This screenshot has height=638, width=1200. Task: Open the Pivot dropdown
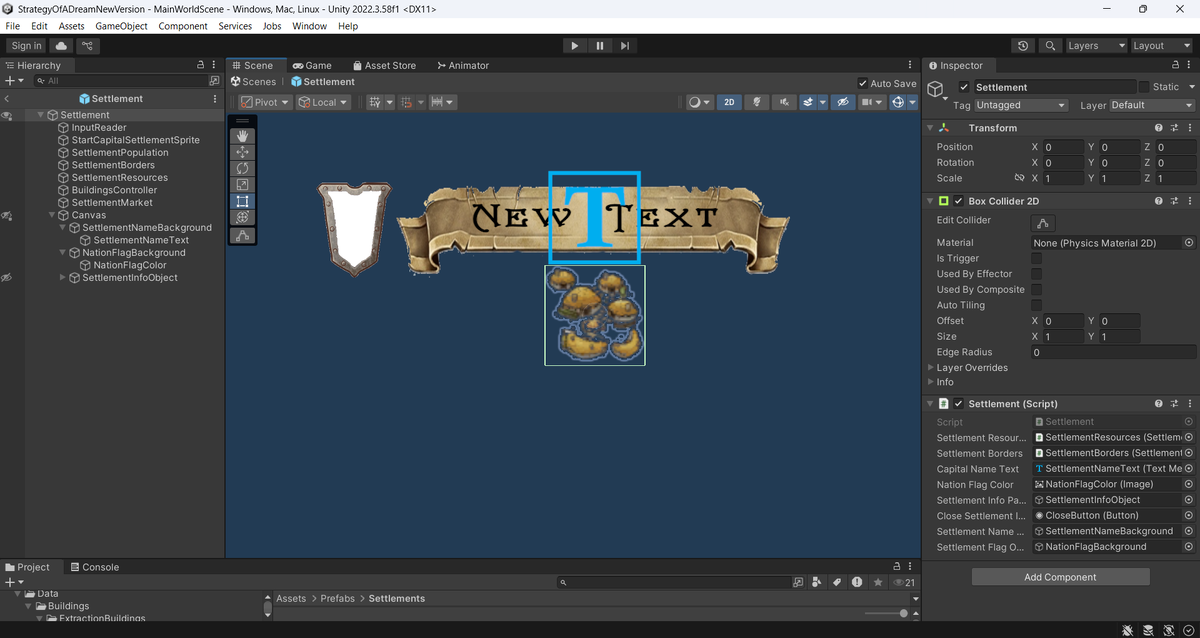pyautogui.click(x=265, y=102)
